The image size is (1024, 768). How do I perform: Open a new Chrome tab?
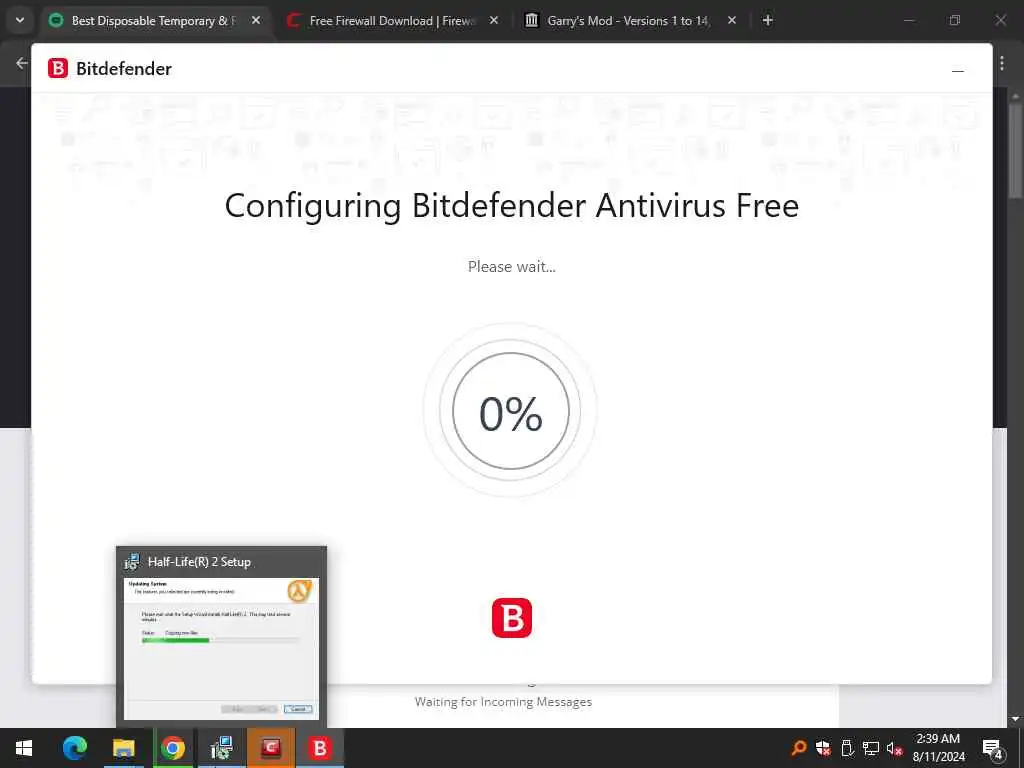(768, 20)
